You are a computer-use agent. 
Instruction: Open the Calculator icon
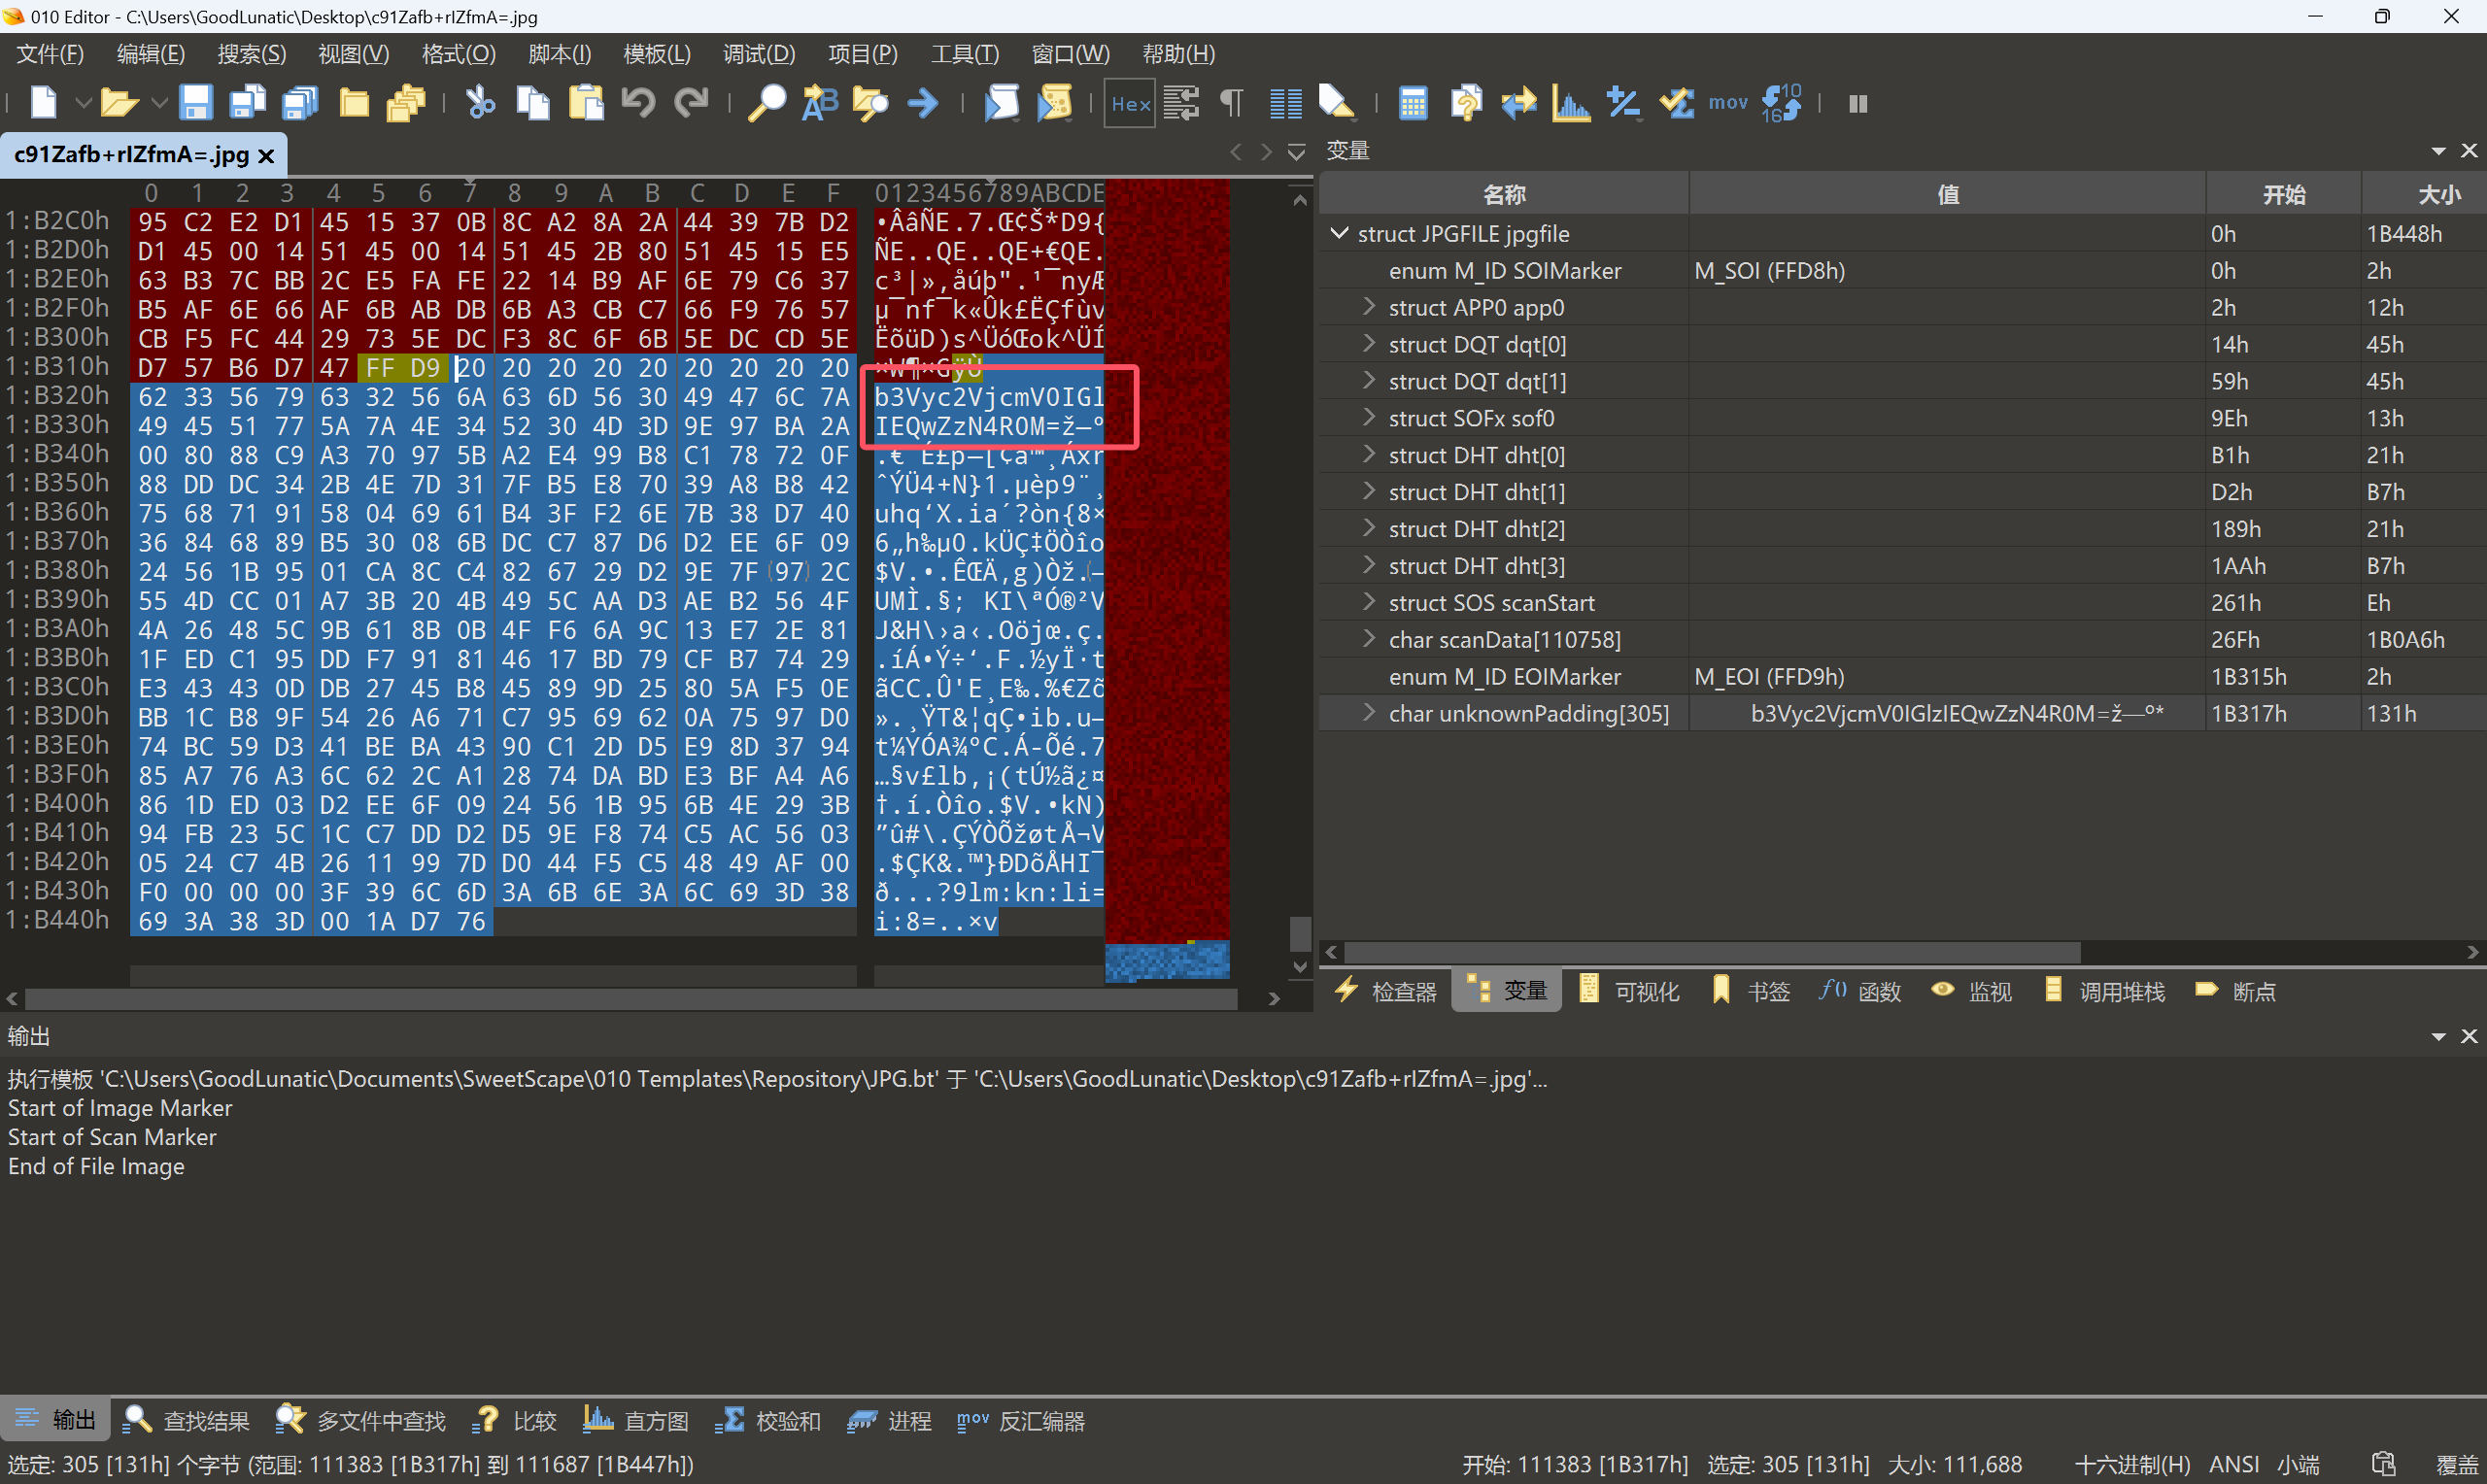pyautogui.click(x=1413, y=103)
